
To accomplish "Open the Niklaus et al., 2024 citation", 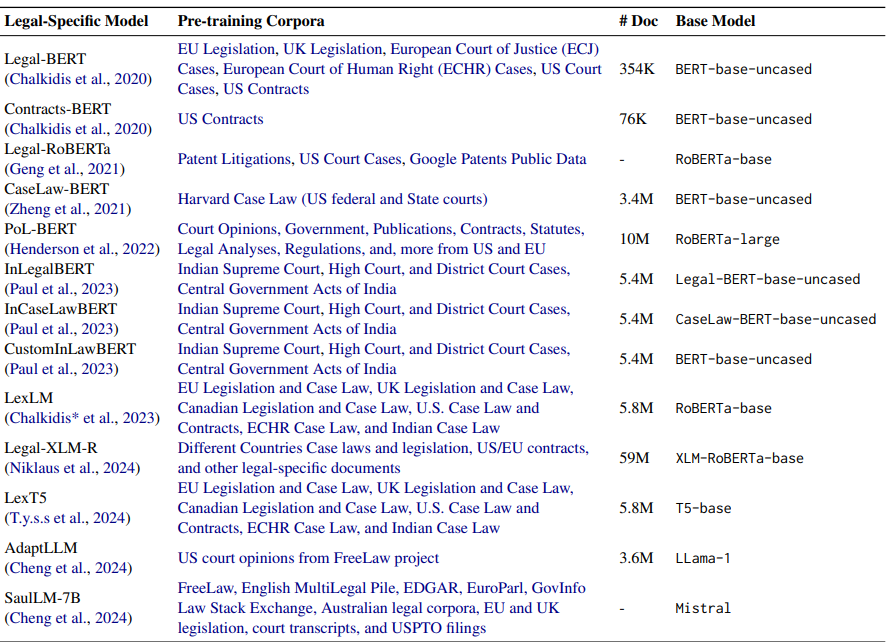I will 73,468.
